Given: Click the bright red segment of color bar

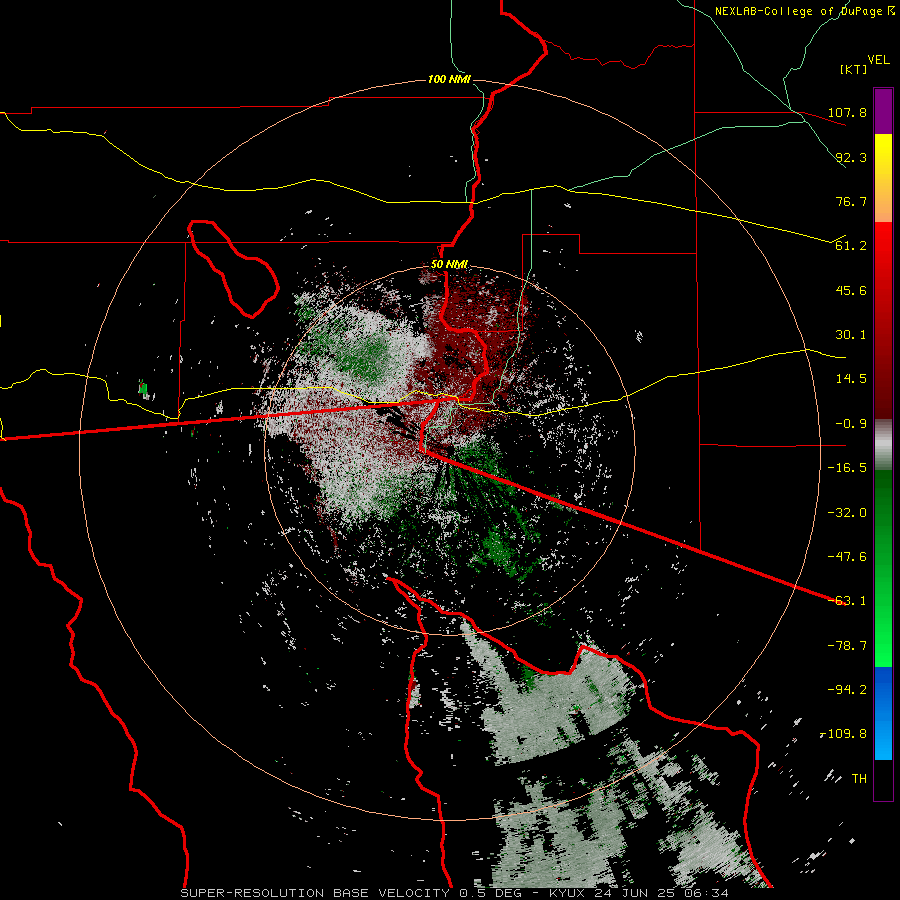Looking at the screenshot, I should tap(883, 255).
